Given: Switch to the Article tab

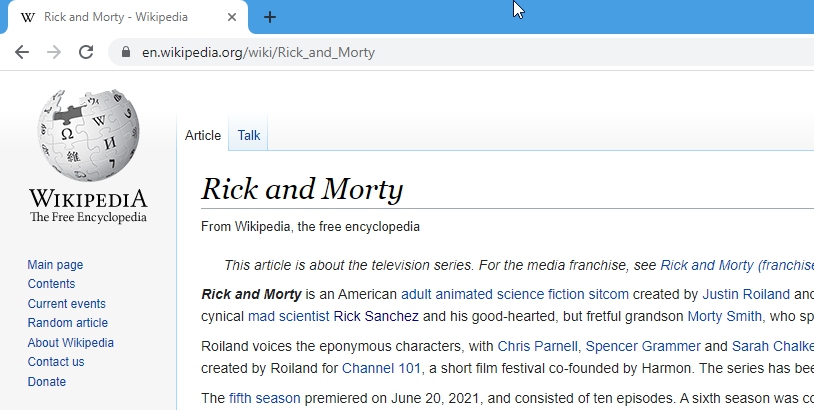Looking at the screenshot, I should (x=202, y=135).
